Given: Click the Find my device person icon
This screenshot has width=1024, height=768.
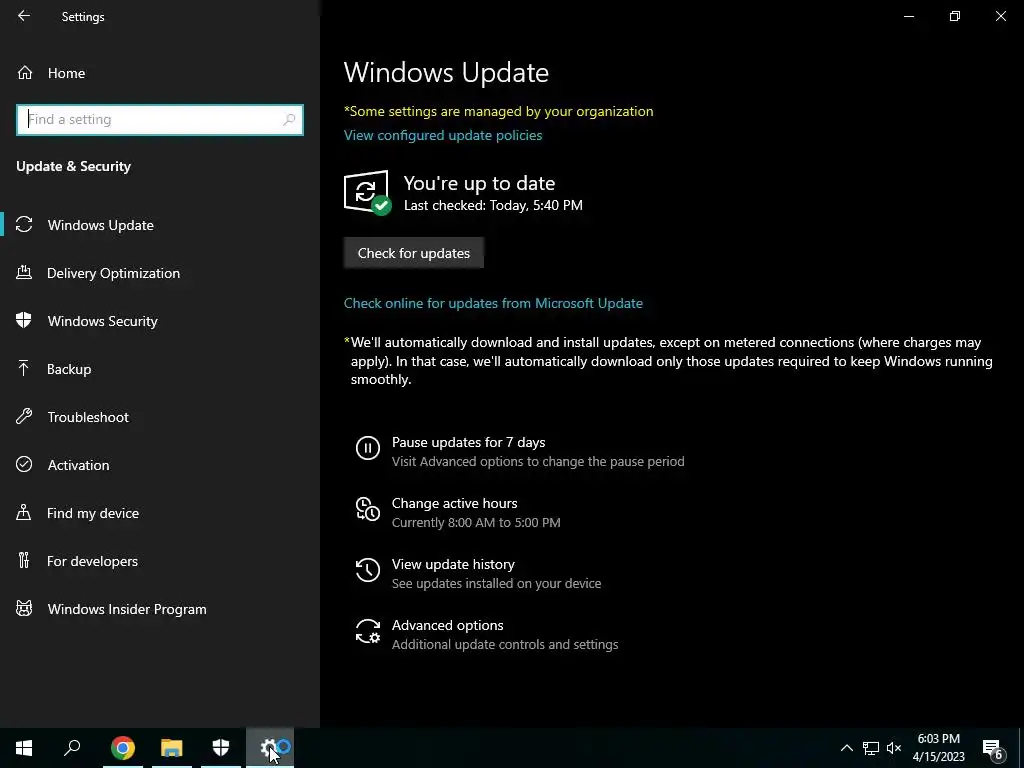Looking at the screenshot, I should [24, 512].
